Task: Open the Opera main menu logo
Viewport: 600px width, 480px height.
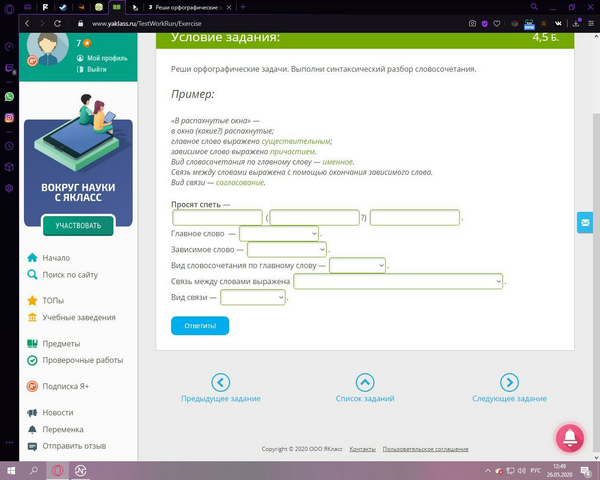Action: click(x=9, y=8)
